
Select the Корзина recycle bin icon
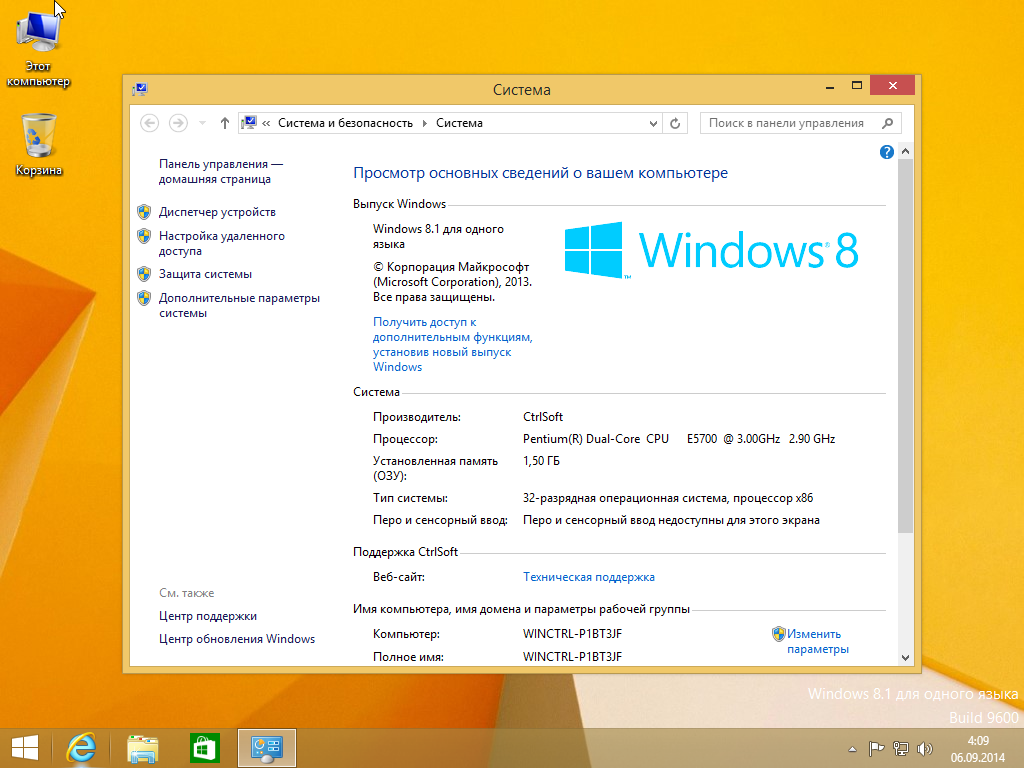pyautogui.click(x=39, y=144)
